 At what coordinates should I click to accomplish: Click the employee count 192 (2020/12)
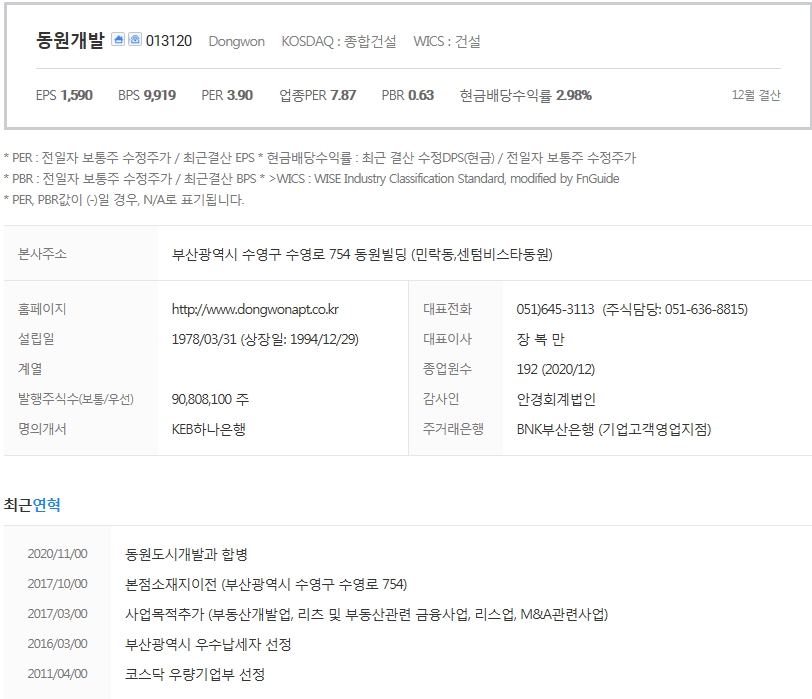click(556, 369)
